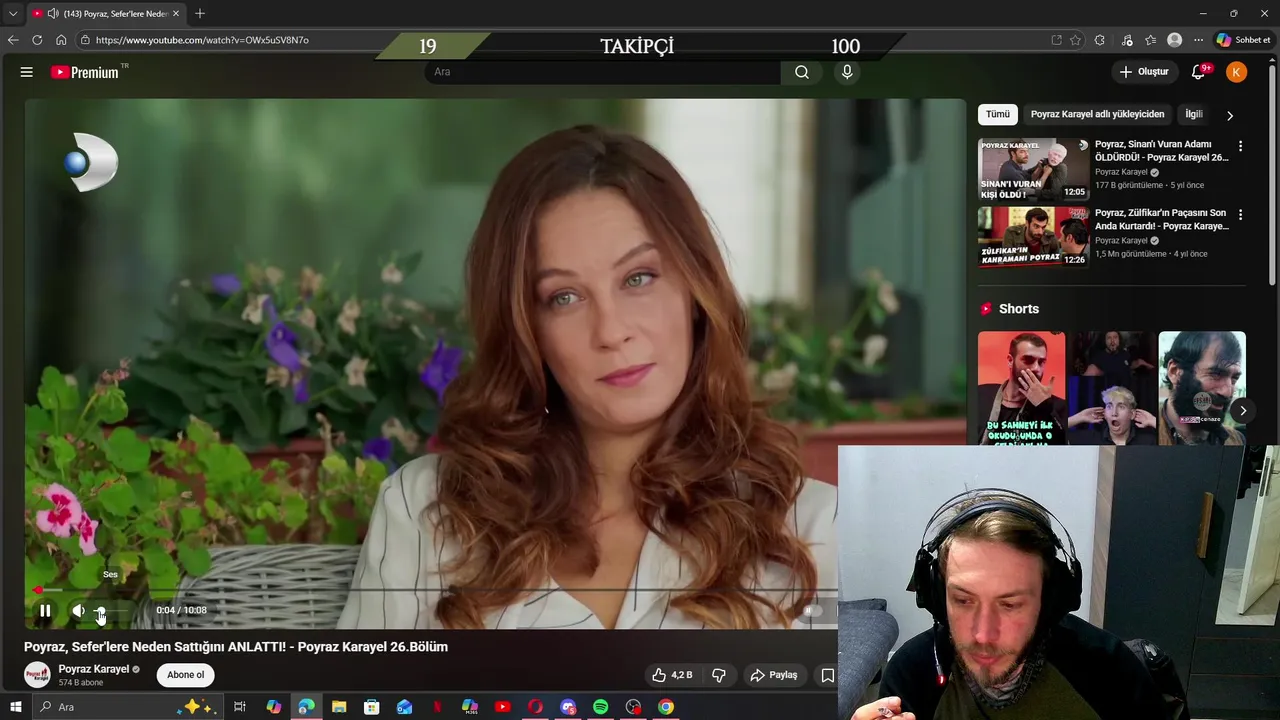
Task: Open Task View on the taskbar
Action: (240, 707)
